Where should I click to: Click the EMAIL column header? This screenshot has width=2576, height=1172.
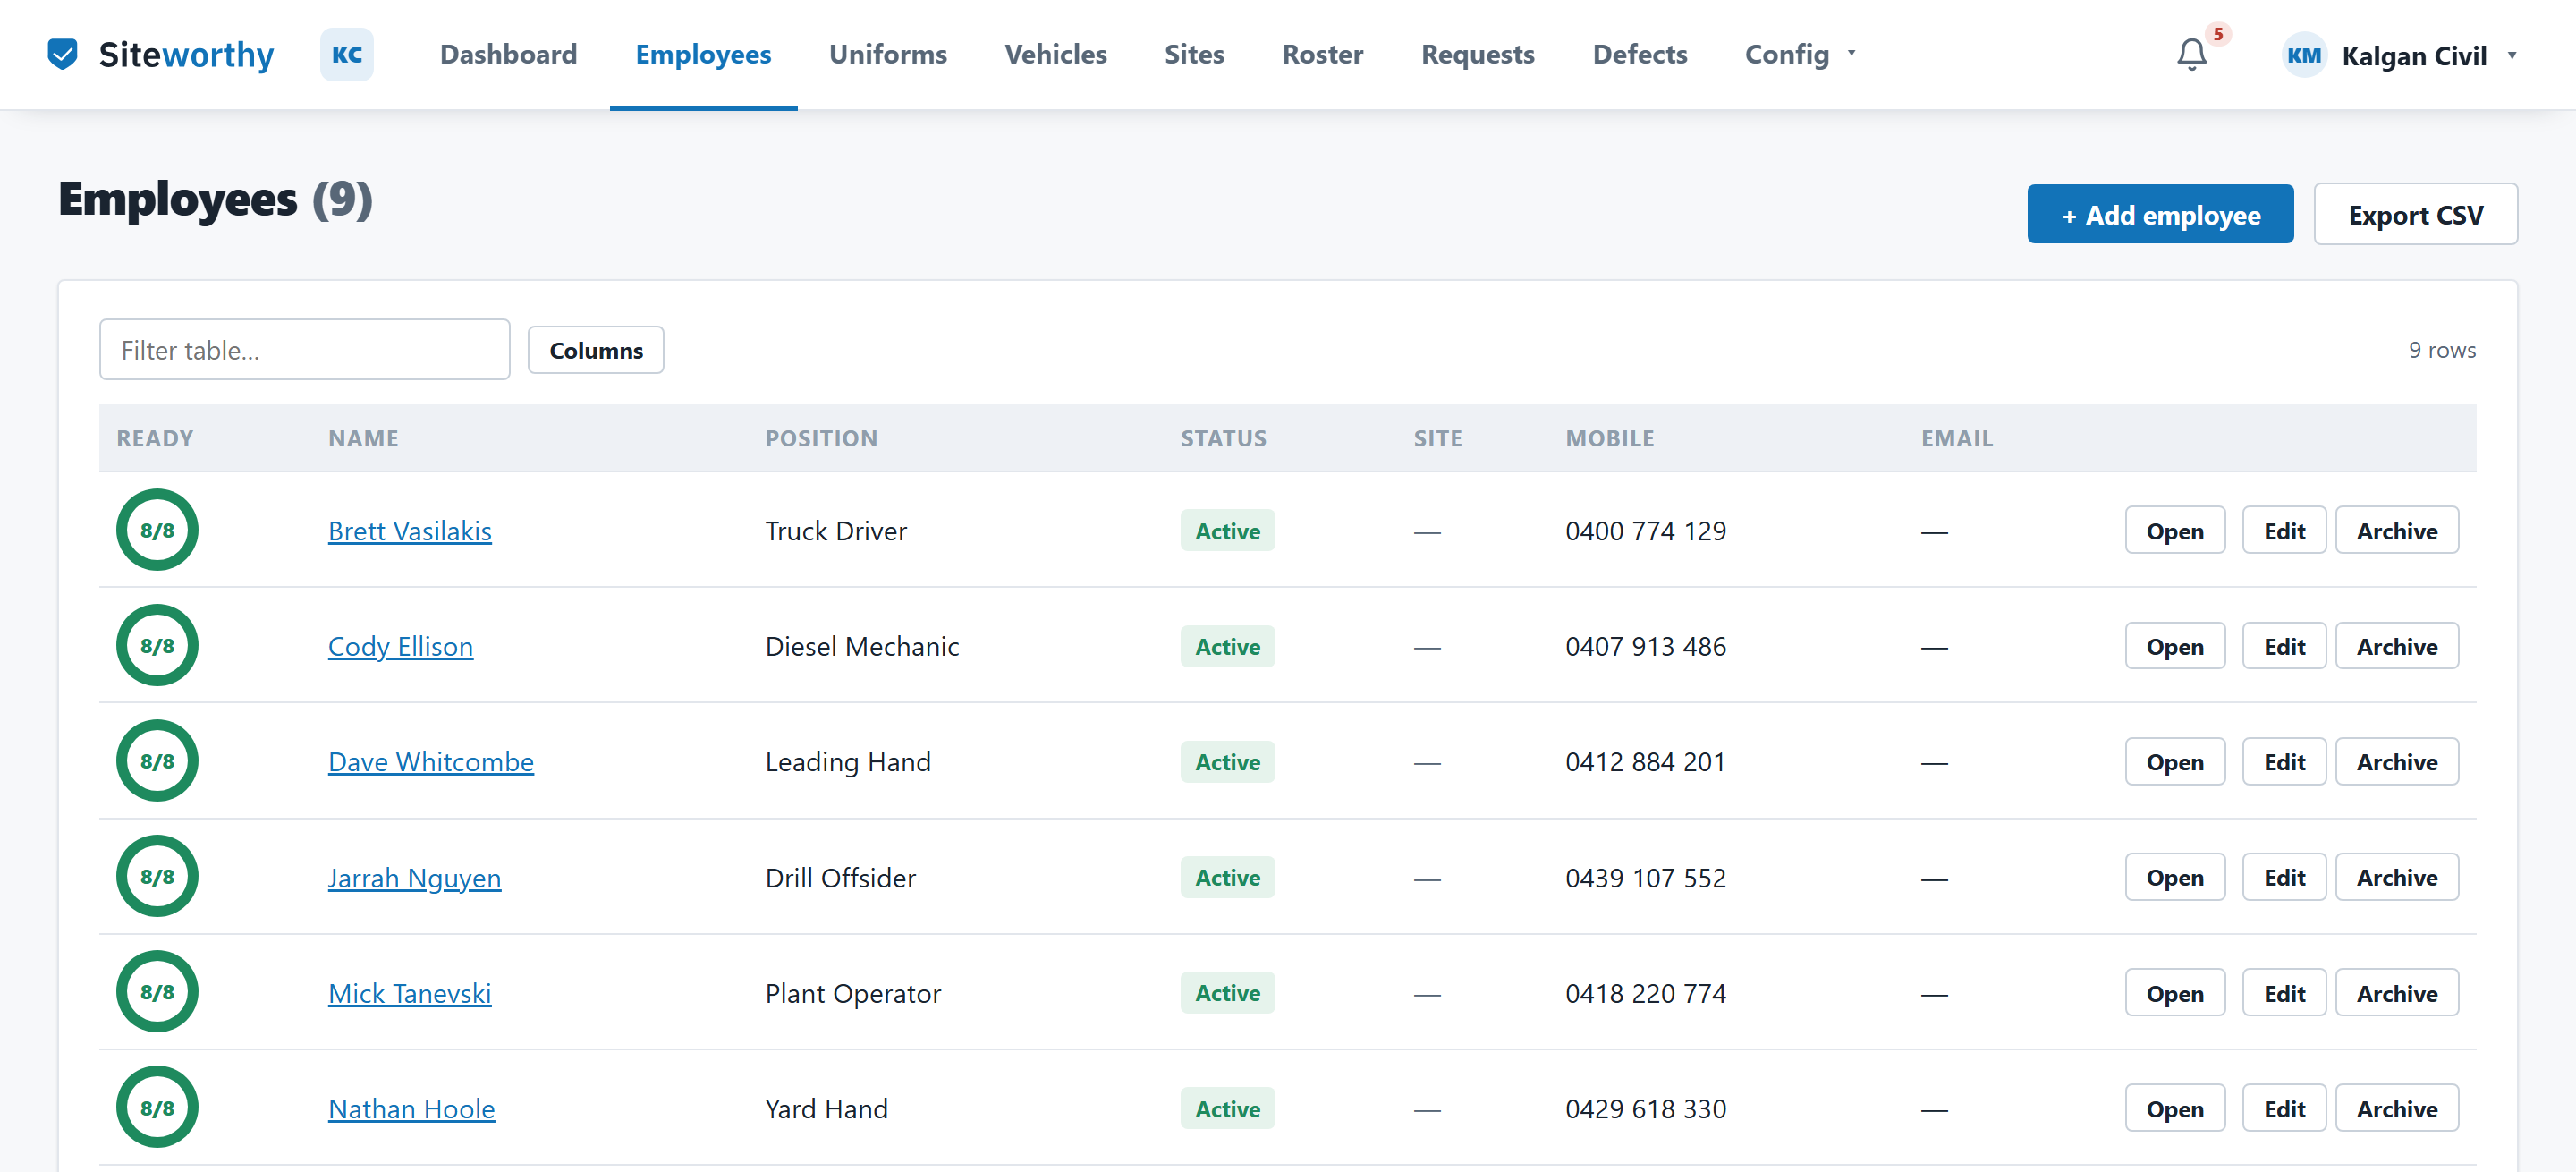coord(1956,438)
